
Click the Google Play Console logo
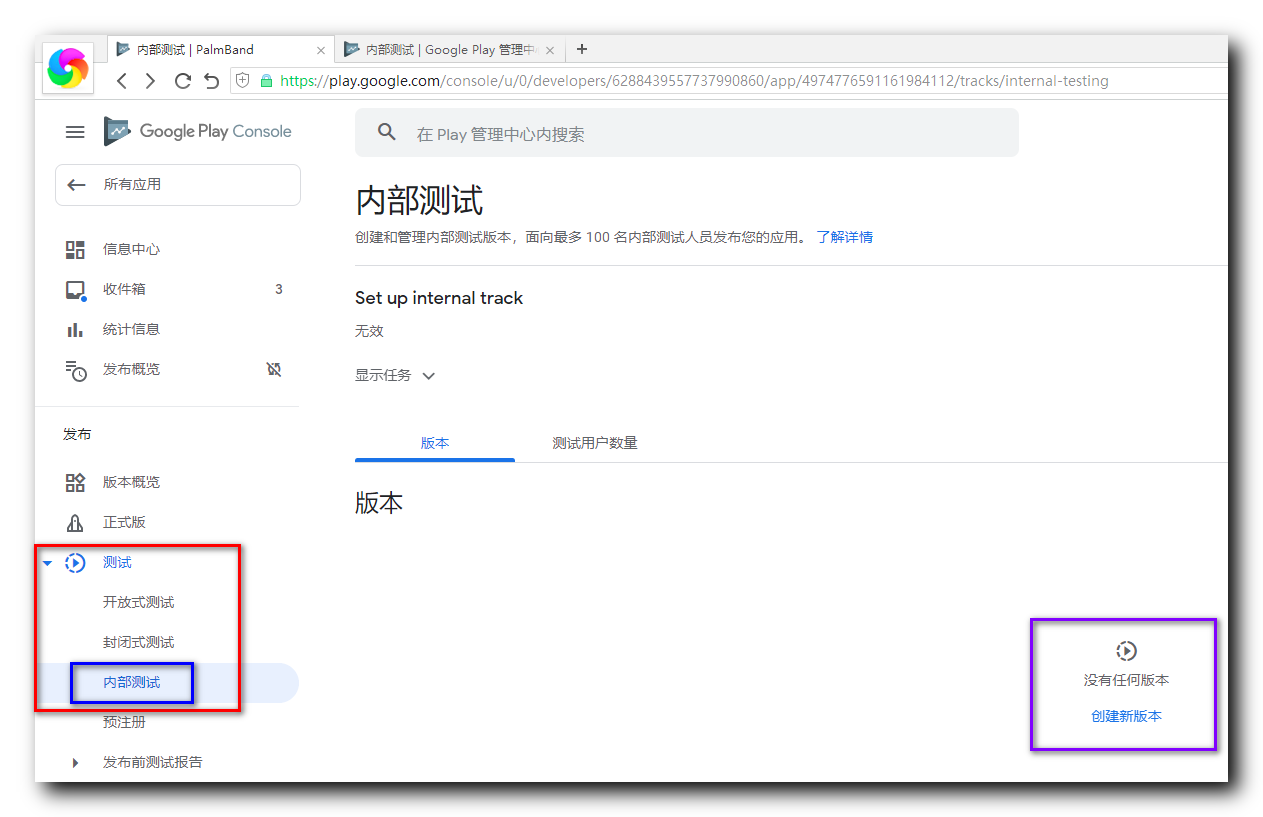point(198,131)
